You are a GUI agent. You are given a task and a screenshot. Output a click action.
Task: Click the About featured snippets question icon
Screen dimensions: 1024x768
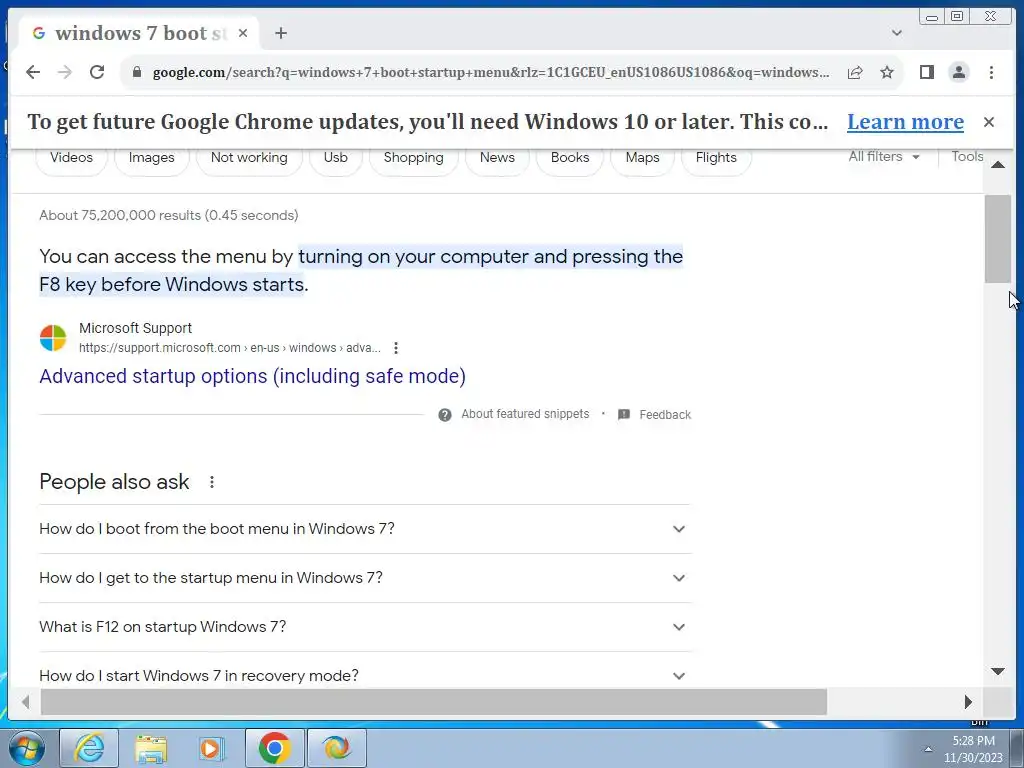445,415
